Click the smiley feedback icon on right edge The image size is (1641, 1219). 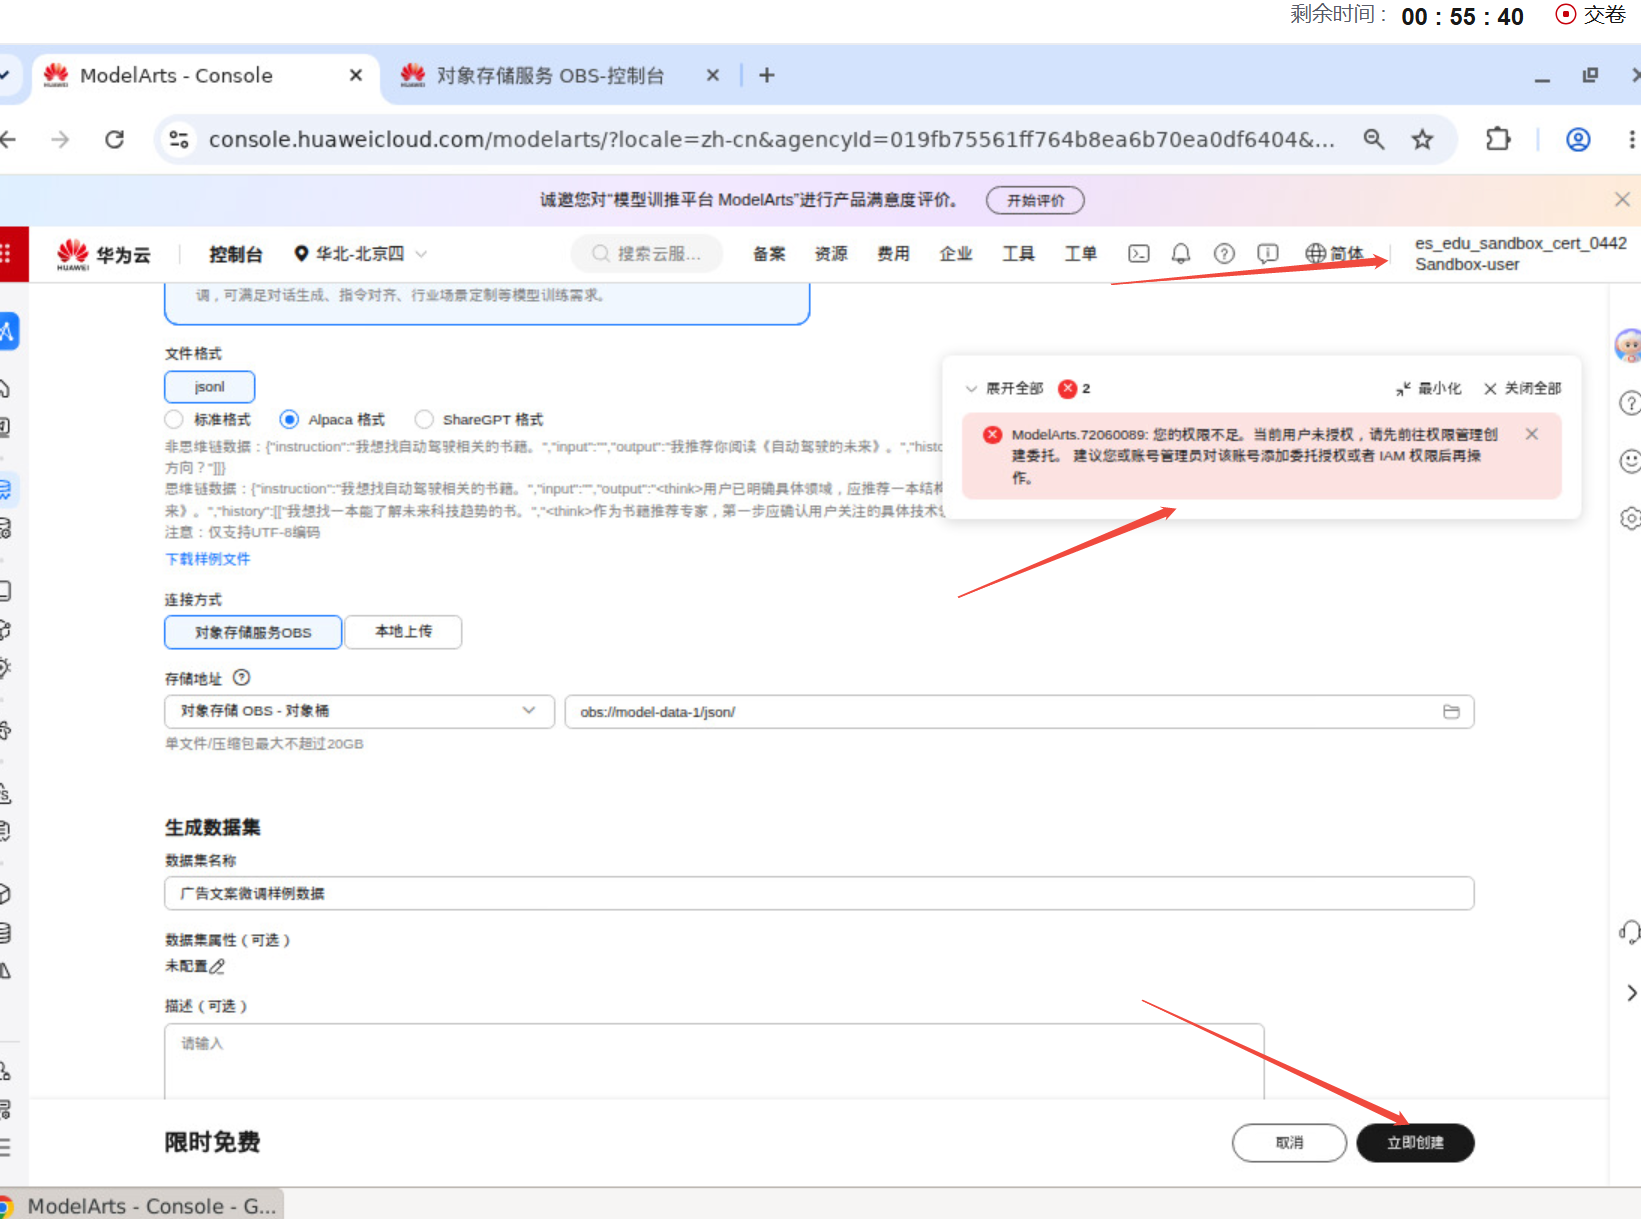point(1630,461)
